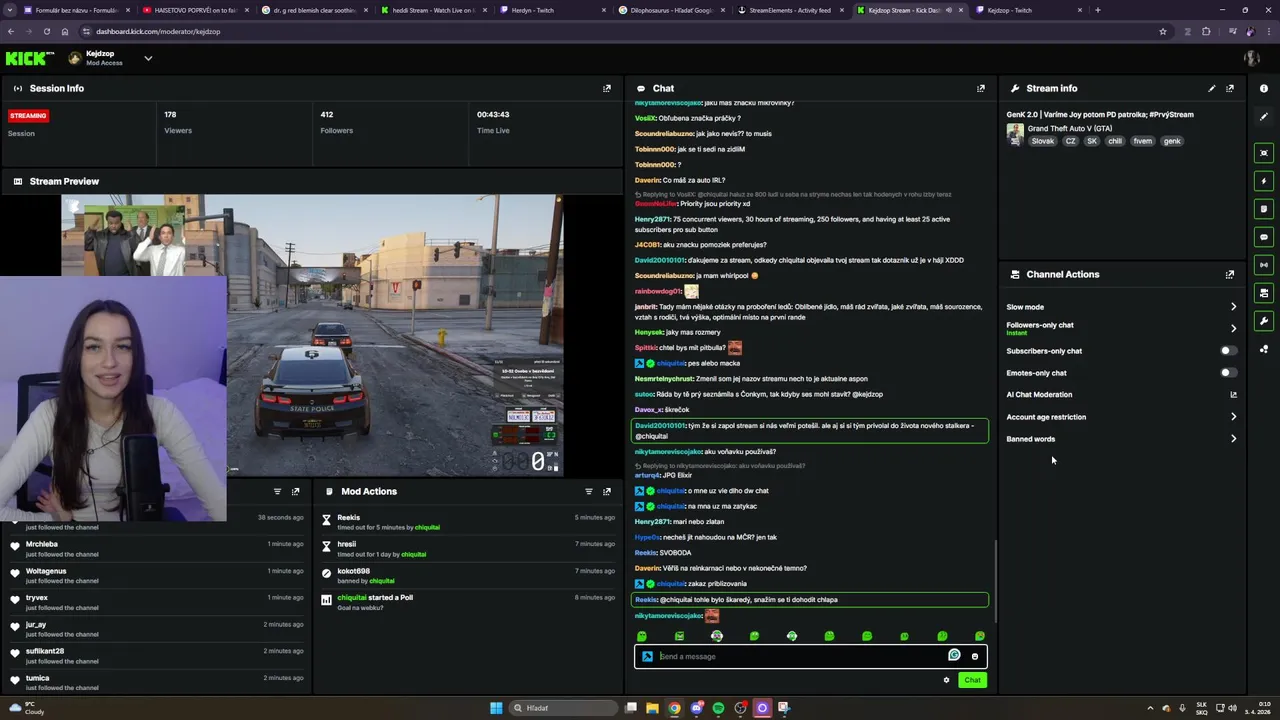Click the red STREAMING status badge
The height and width of the screenshot is (720, 1280).
click(28, 116)
